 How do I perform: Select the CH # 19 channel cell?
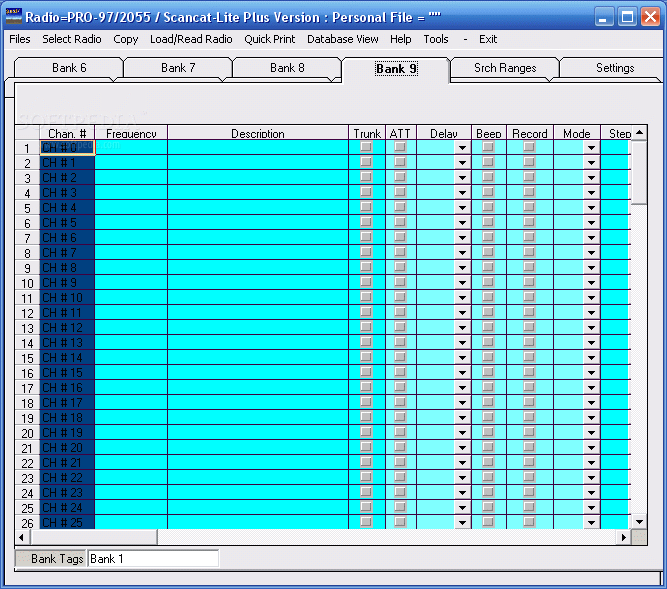click(67, 433)
